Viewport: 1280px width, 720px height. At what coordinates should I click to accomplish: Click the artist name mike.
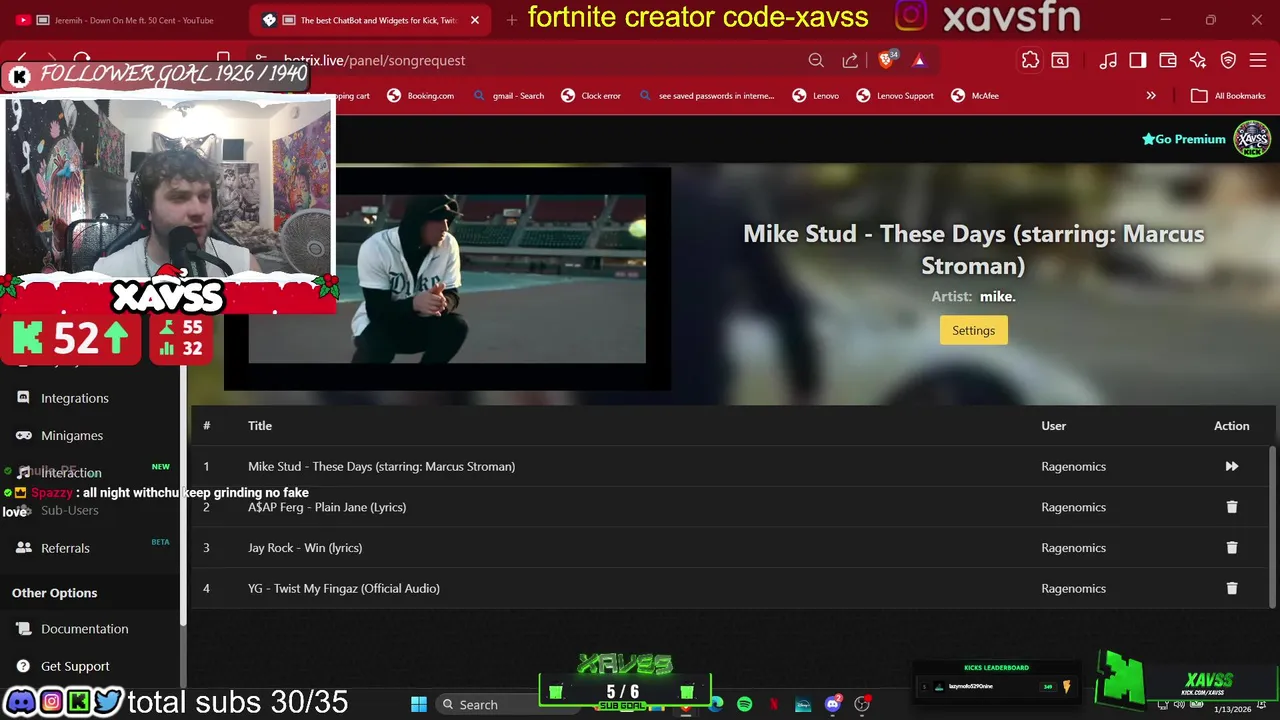click(x=997, y=296)
